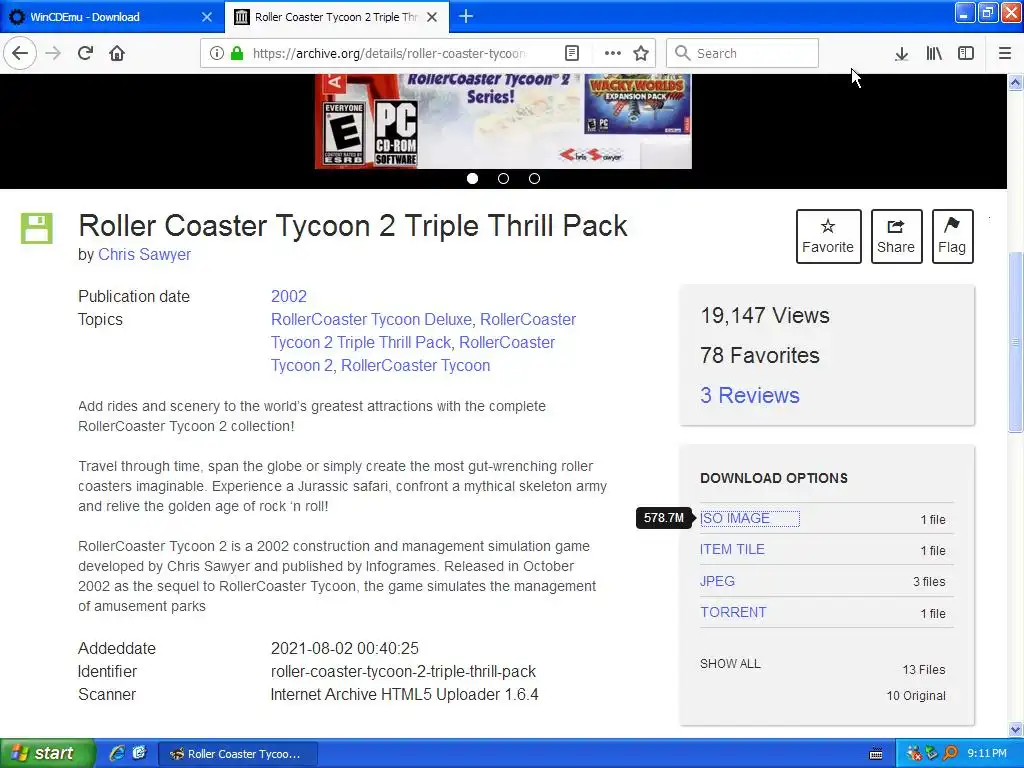
Task: Flag this item
Action: (x=952, y=236)
